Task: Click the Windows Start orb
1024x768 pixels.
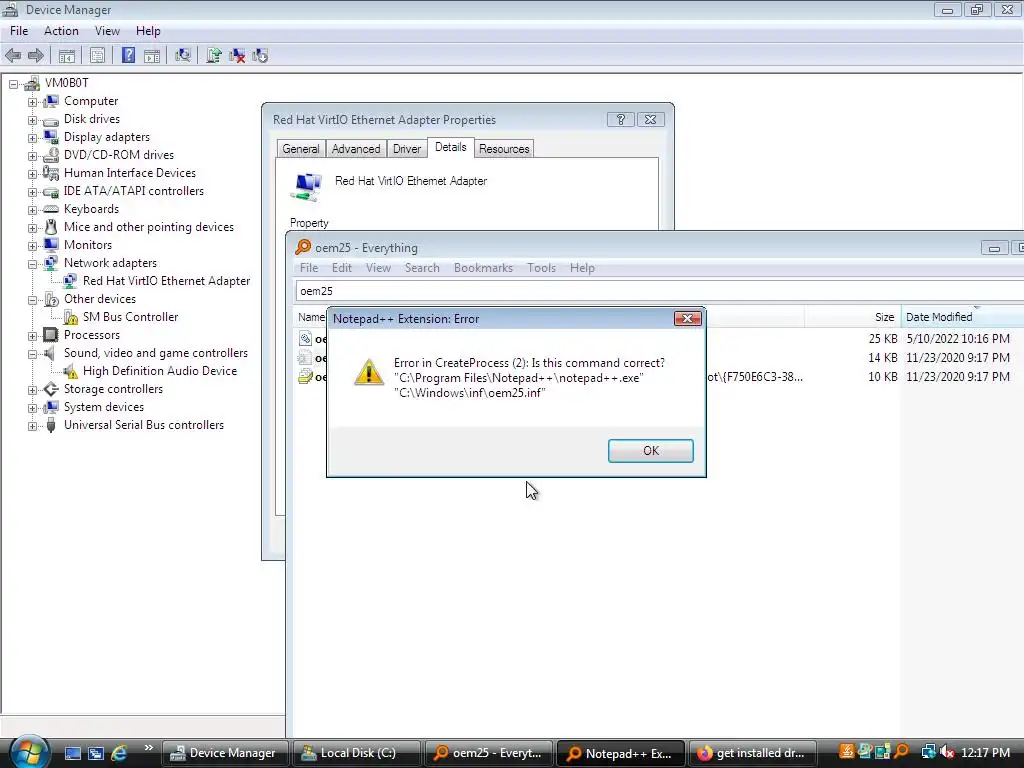Action: 29,751
